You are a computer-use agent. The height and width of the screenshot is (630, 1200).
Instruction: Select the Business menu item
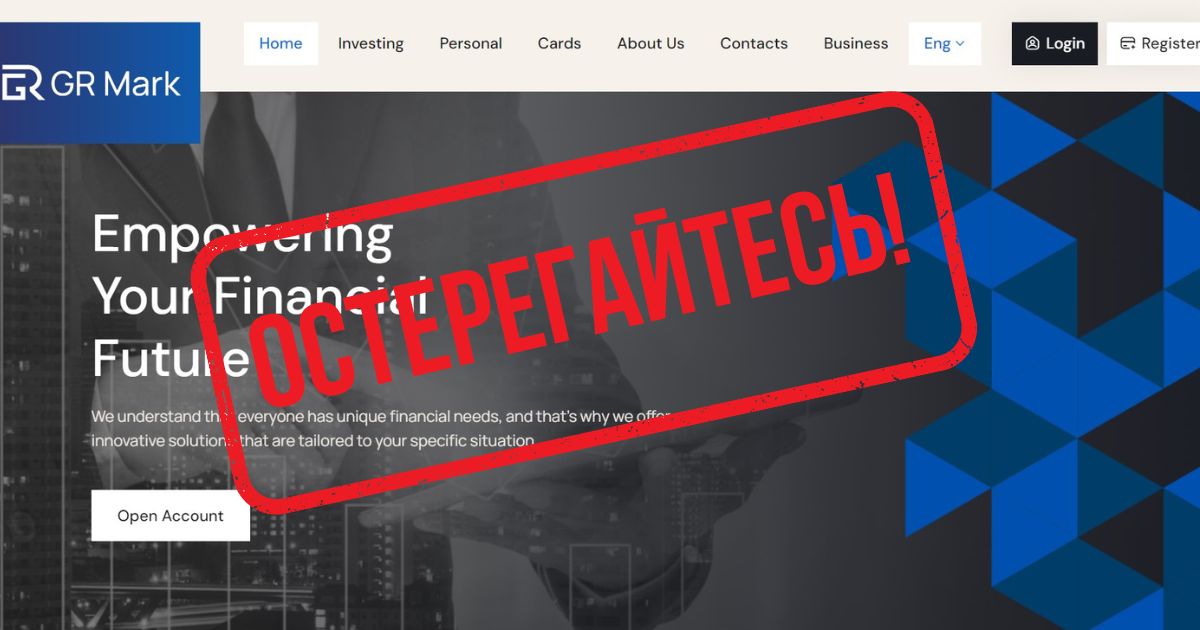tap(856, 44)
